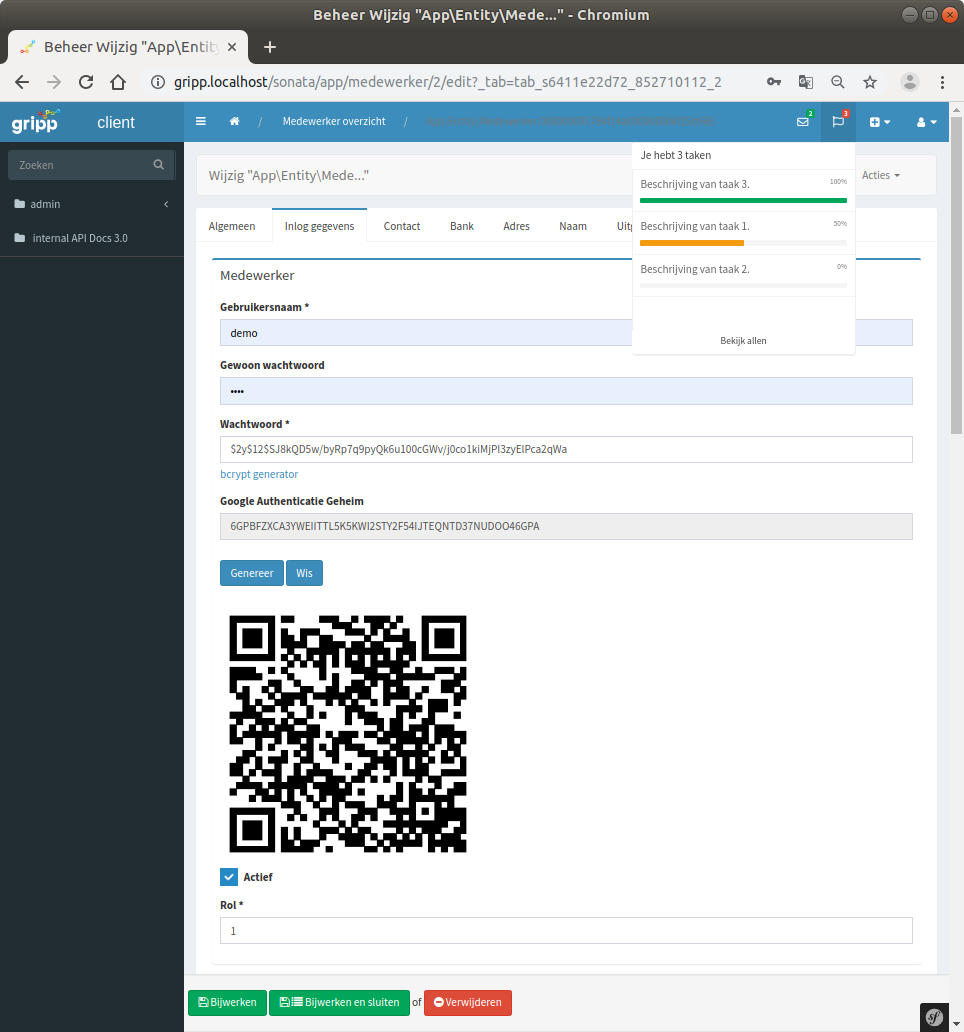Switch to the Algemeen tab
This screenshot has height=1032, width=964.
[232, 226]
